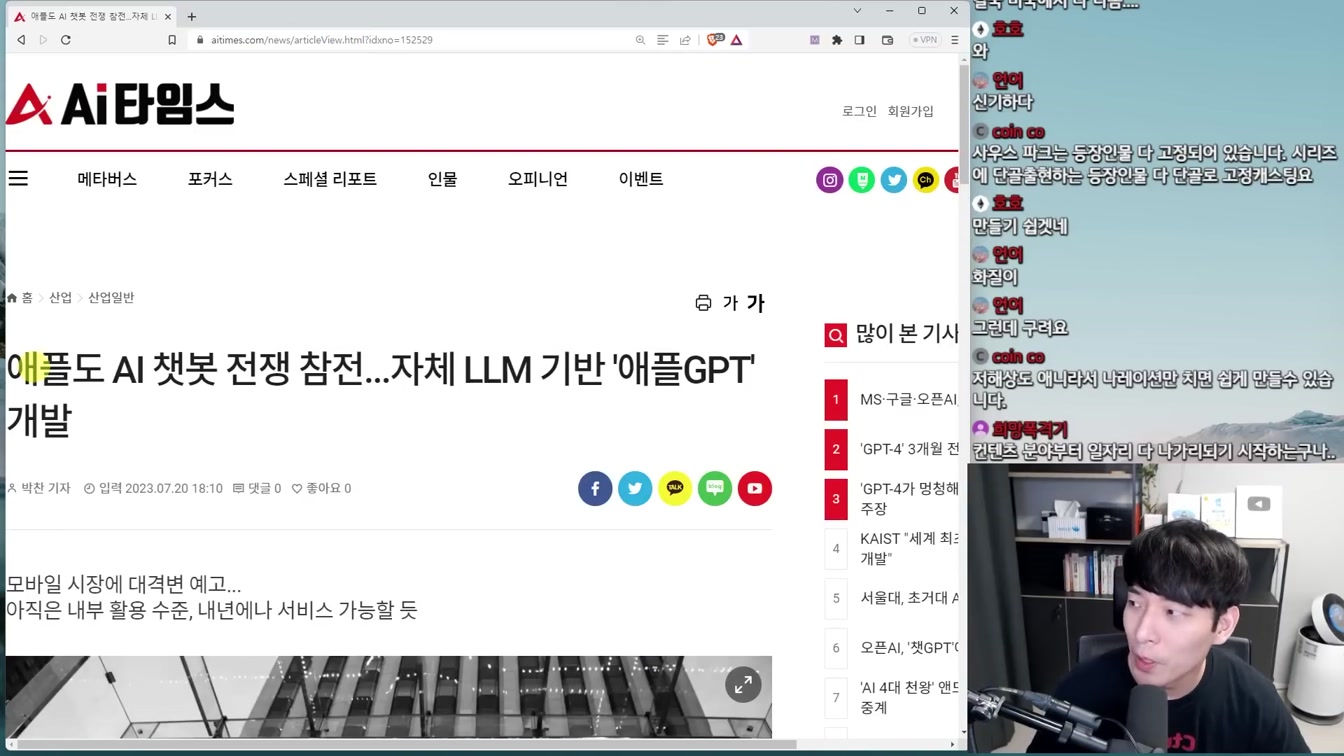Toggle the browser sidebar panel icon
The height and width of the screenshot is (756, 1344).
(859, 40)
